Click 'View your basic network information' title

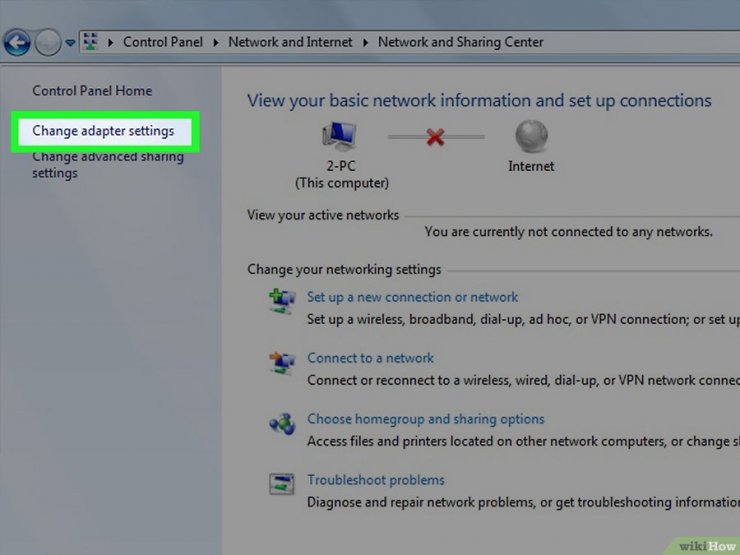479,101
